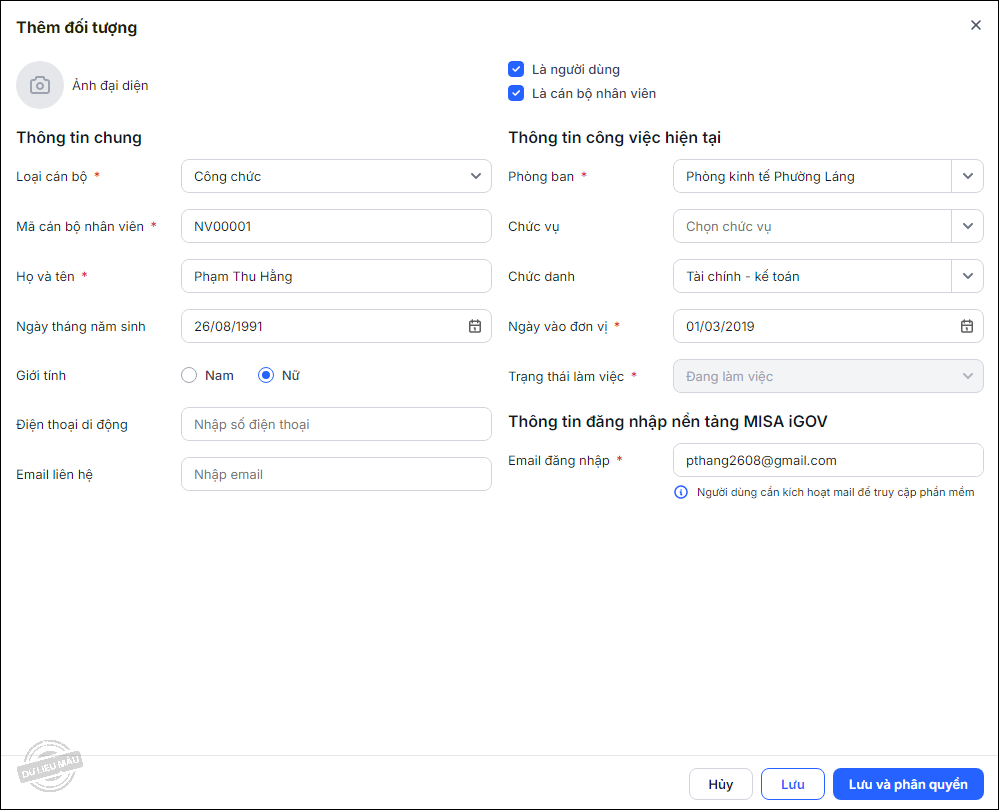Open the Phòng ban dropdown arrow
The height and width of the screenshot is (810, 999).
[967, 176]
